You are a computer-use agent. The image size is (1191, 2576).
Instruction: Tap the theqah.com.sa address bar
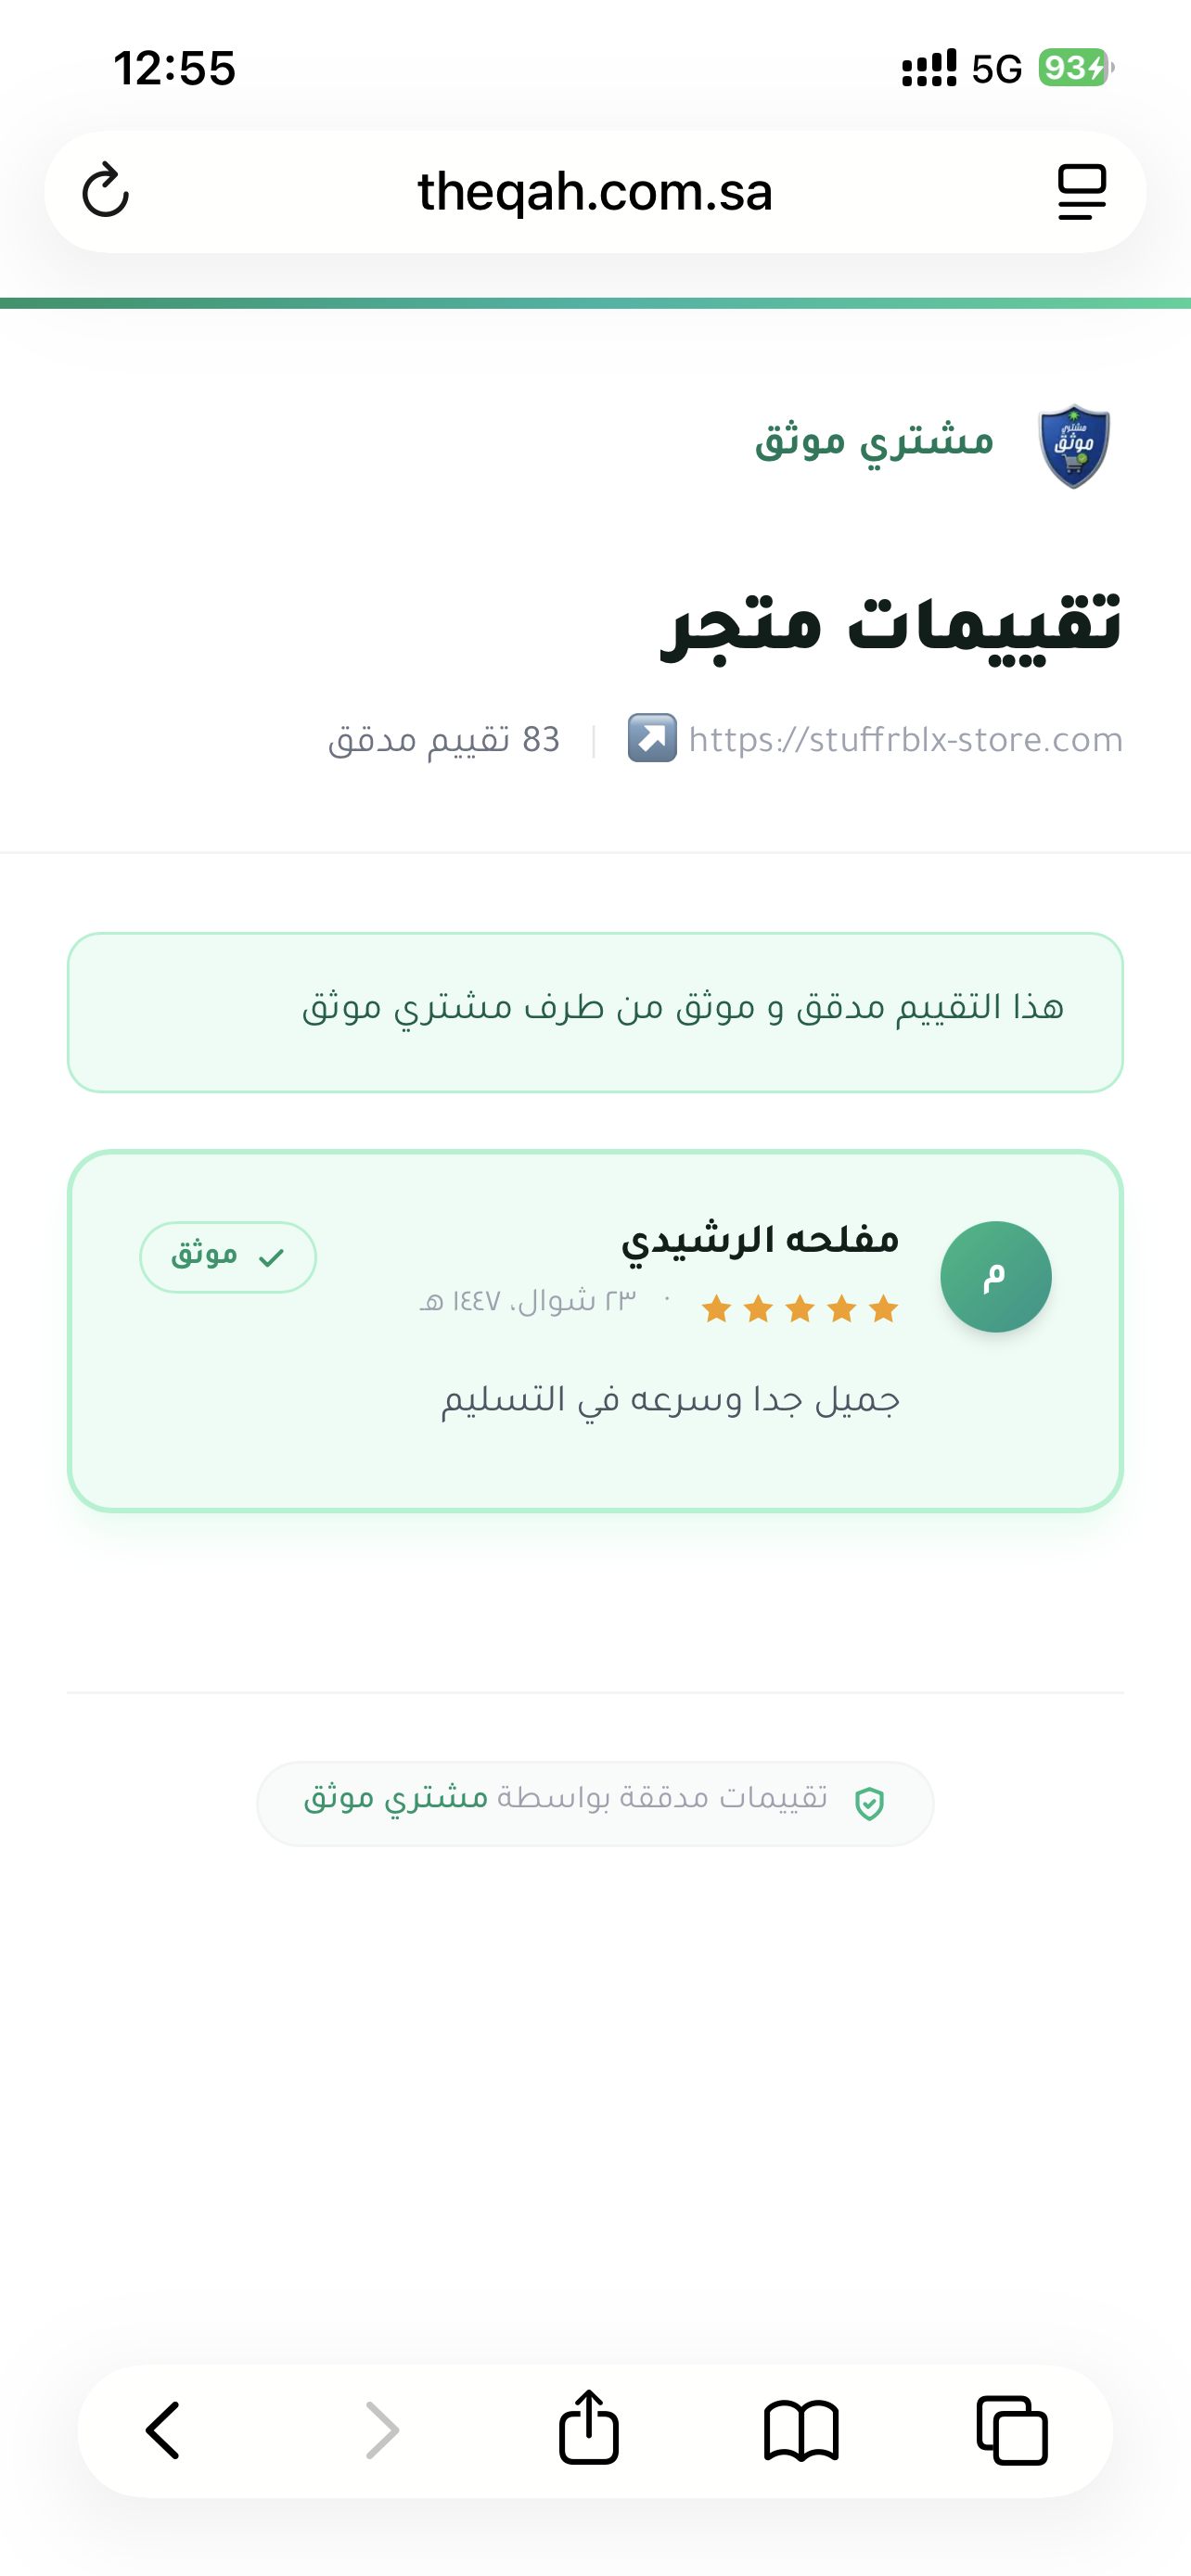(595, 191)
